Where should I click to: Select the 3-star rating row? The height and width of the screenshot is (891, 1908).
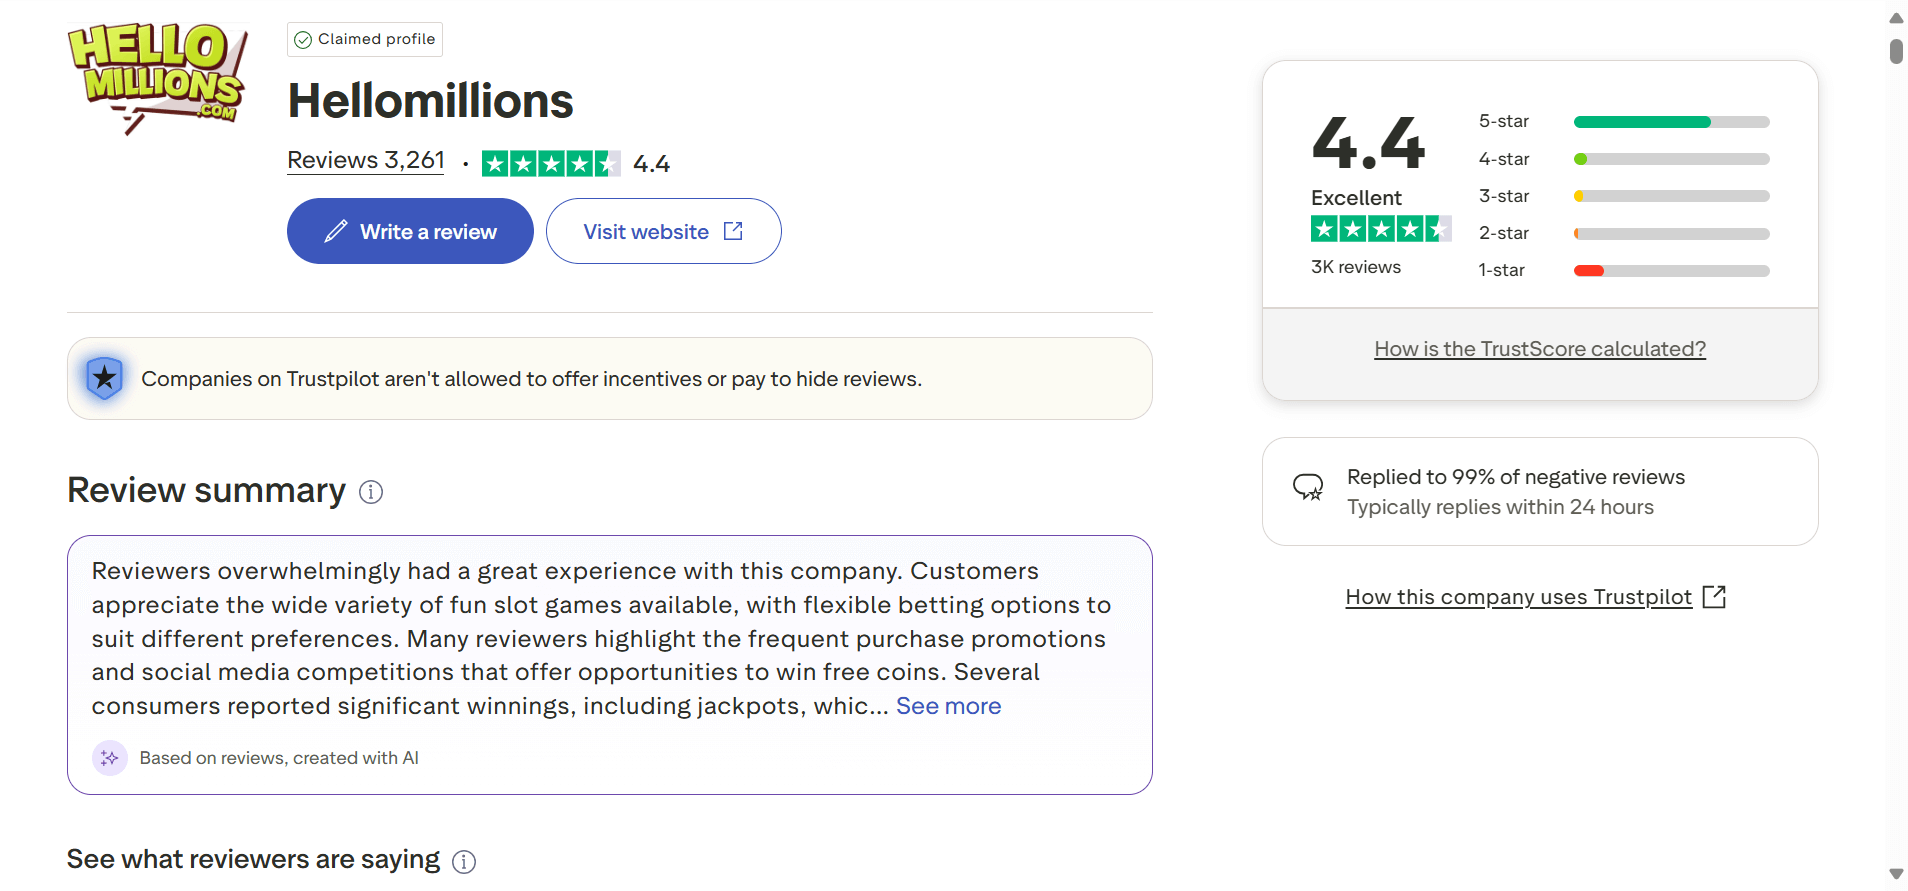(x=1623, y=196)
